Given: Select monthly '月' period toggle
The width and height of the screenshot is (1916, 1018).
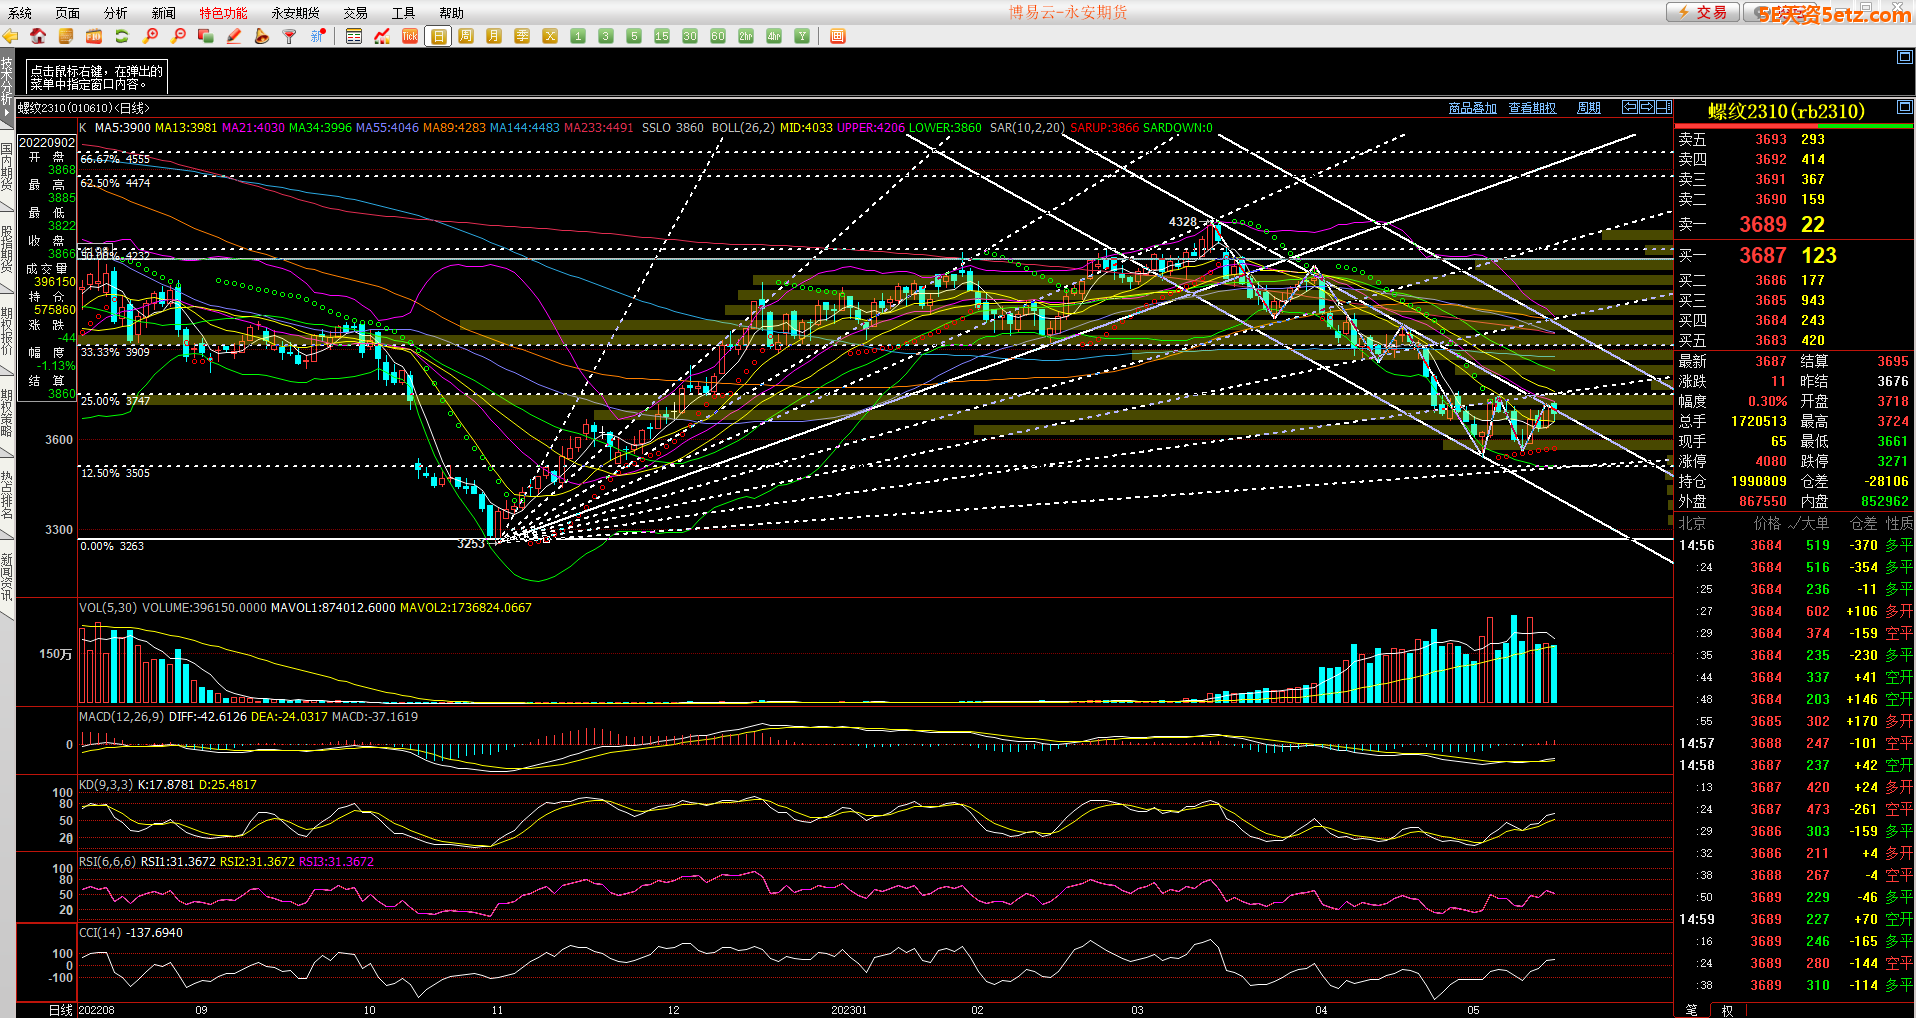Looking at the screenshot, I should (x=494, y=36).
